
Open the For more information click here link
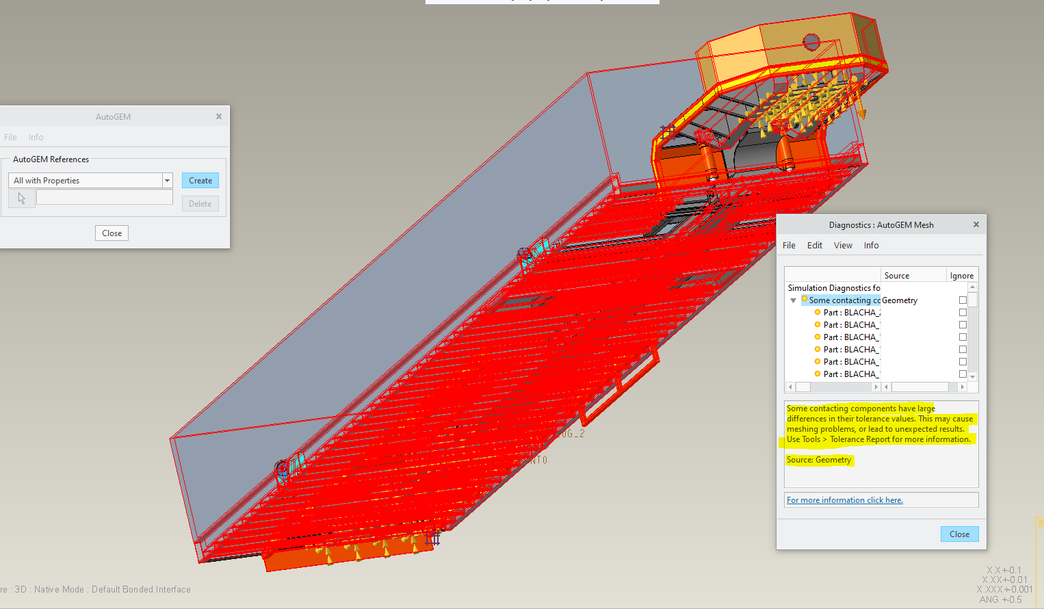click(844, 500)
